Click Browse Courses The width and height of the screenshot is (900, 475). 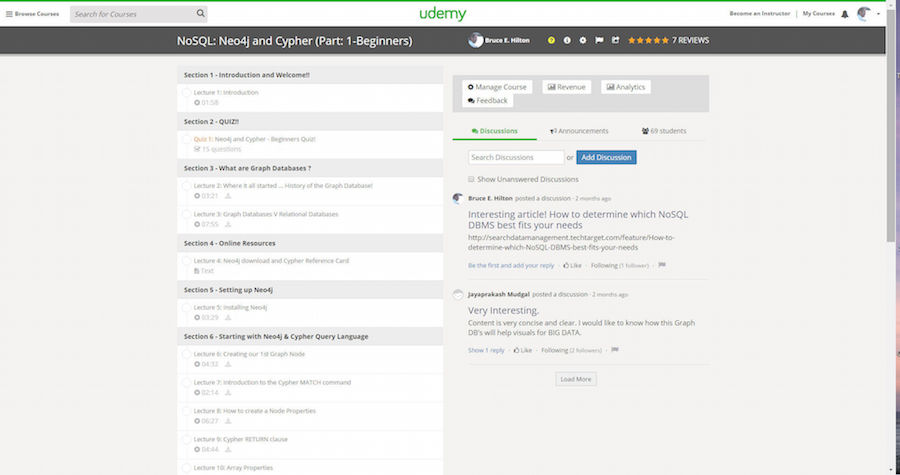(37, 14)
